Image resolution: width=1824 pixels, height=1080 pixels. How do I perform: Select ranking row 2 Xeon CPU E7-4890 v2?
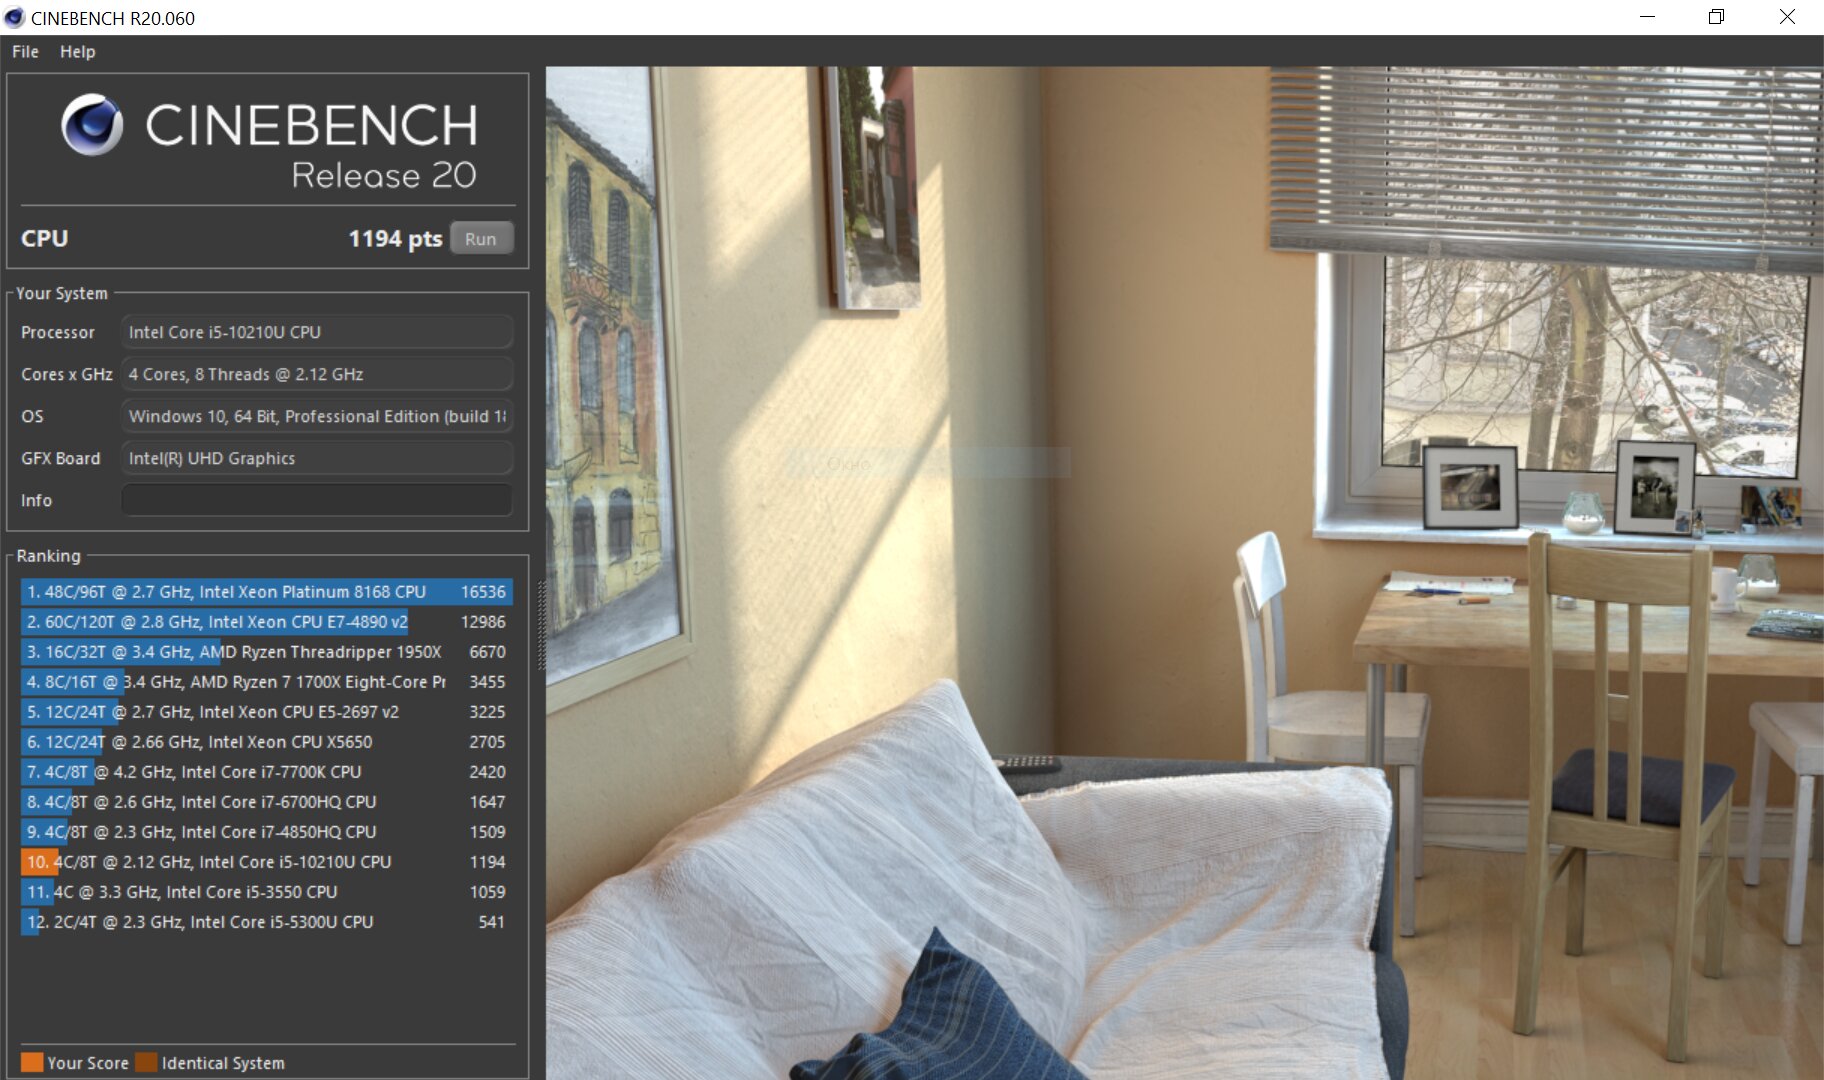267,622
